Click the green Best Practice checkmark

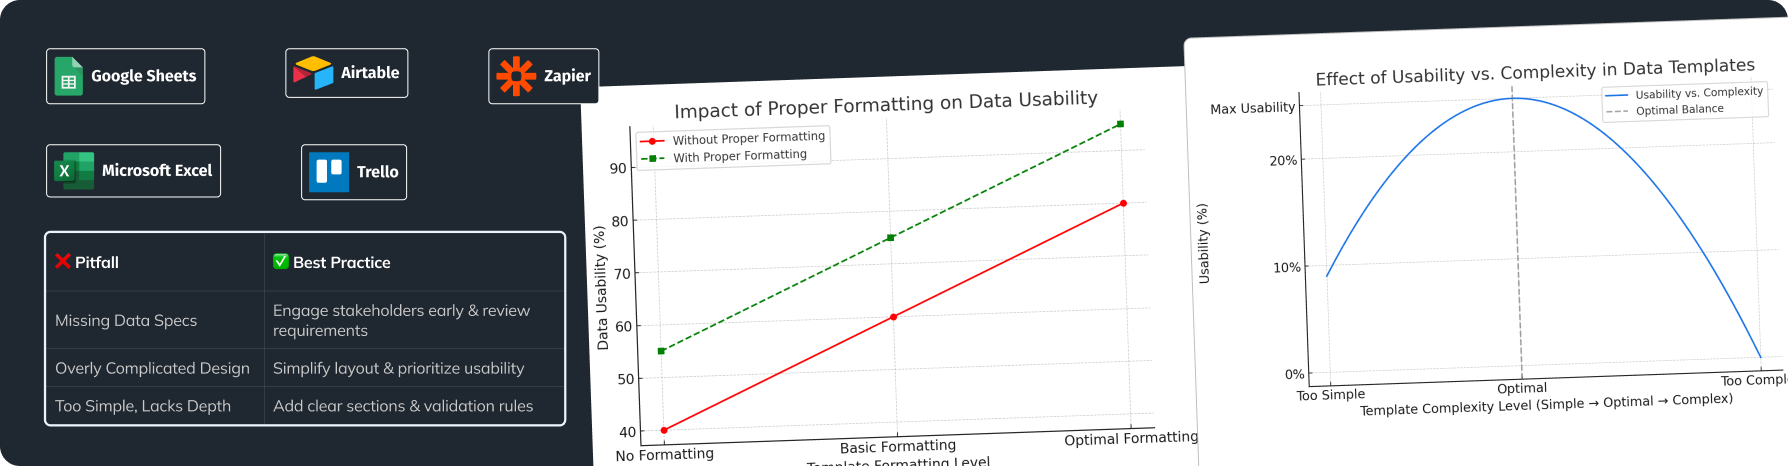[281, 261]
